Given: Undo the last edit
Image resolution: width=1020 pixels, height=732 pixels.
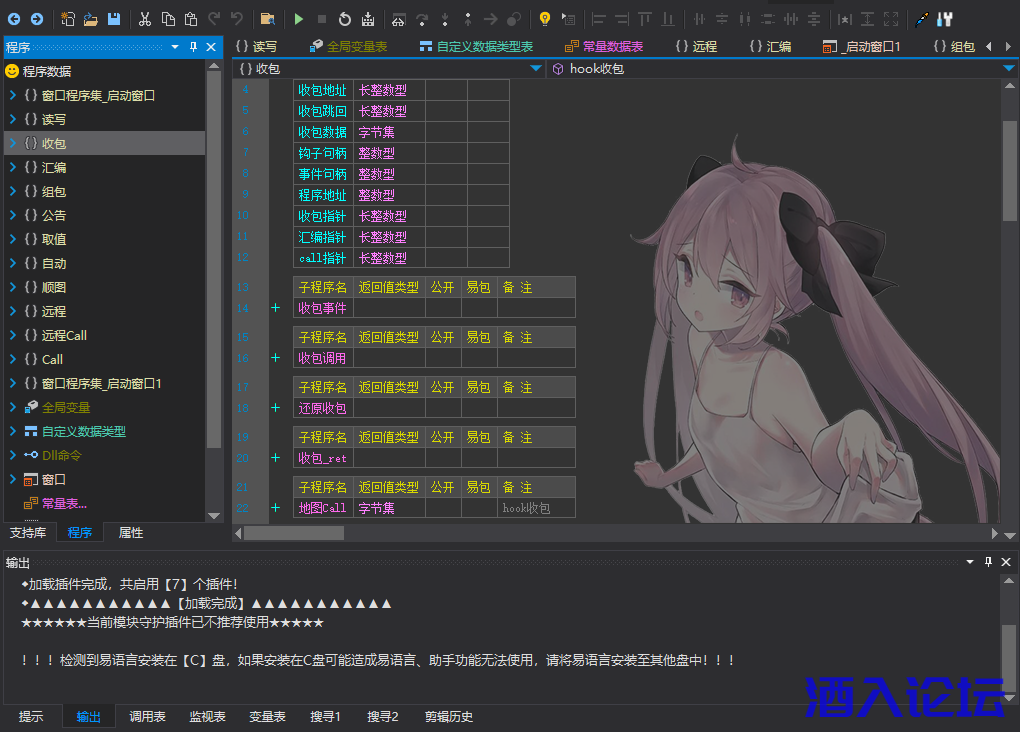Looking at the screenshot, I should [237, 18].
